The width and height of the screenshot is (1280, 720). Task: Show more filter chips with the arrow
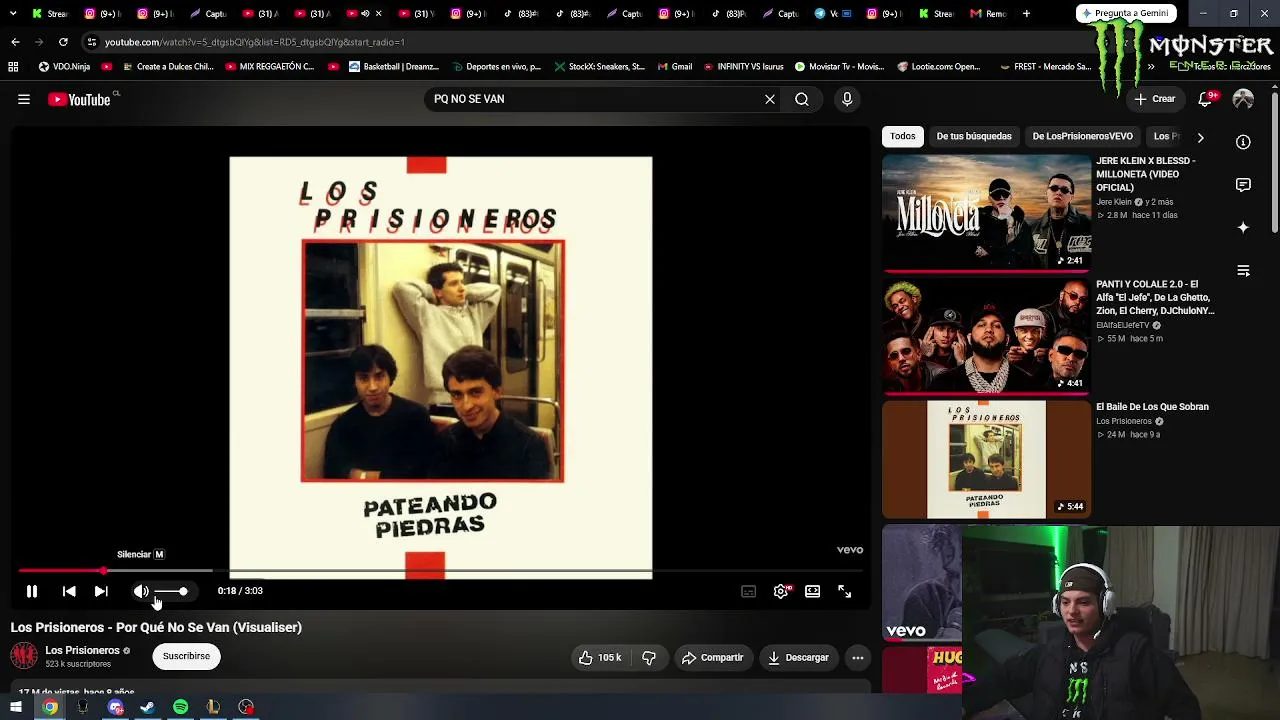tap(1200, 137)
